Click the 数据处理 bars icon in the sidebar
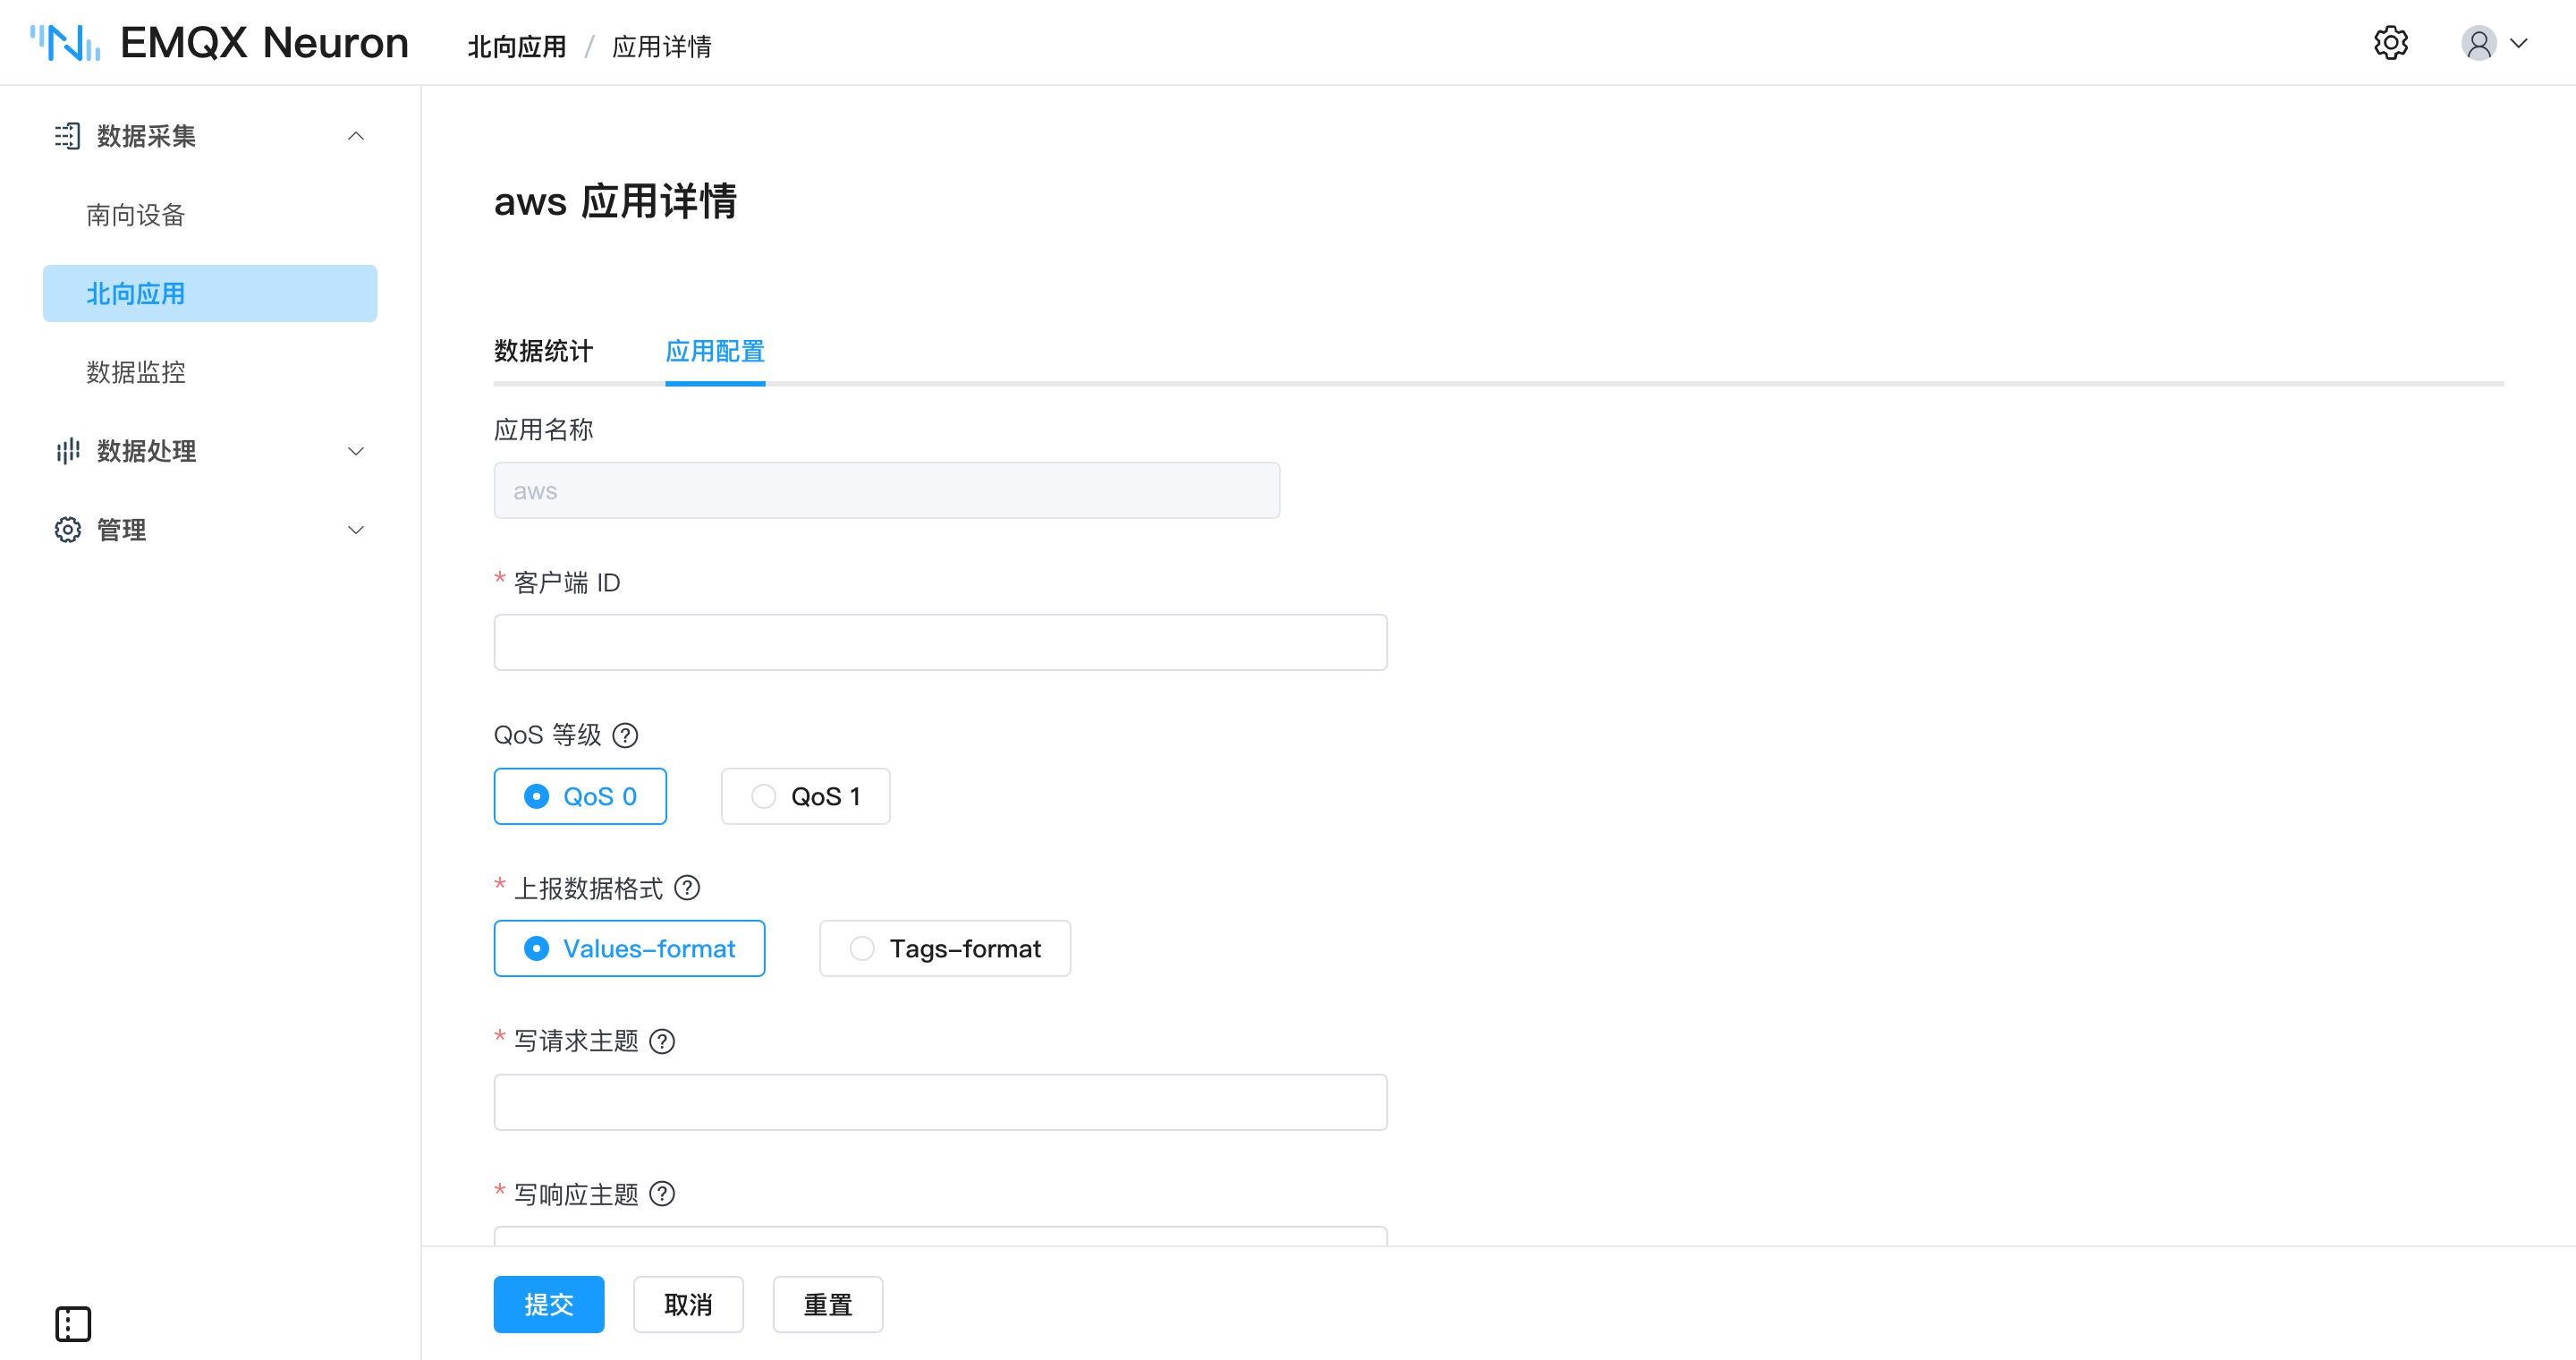The image size is (2576, 1360). coord(67,451)
